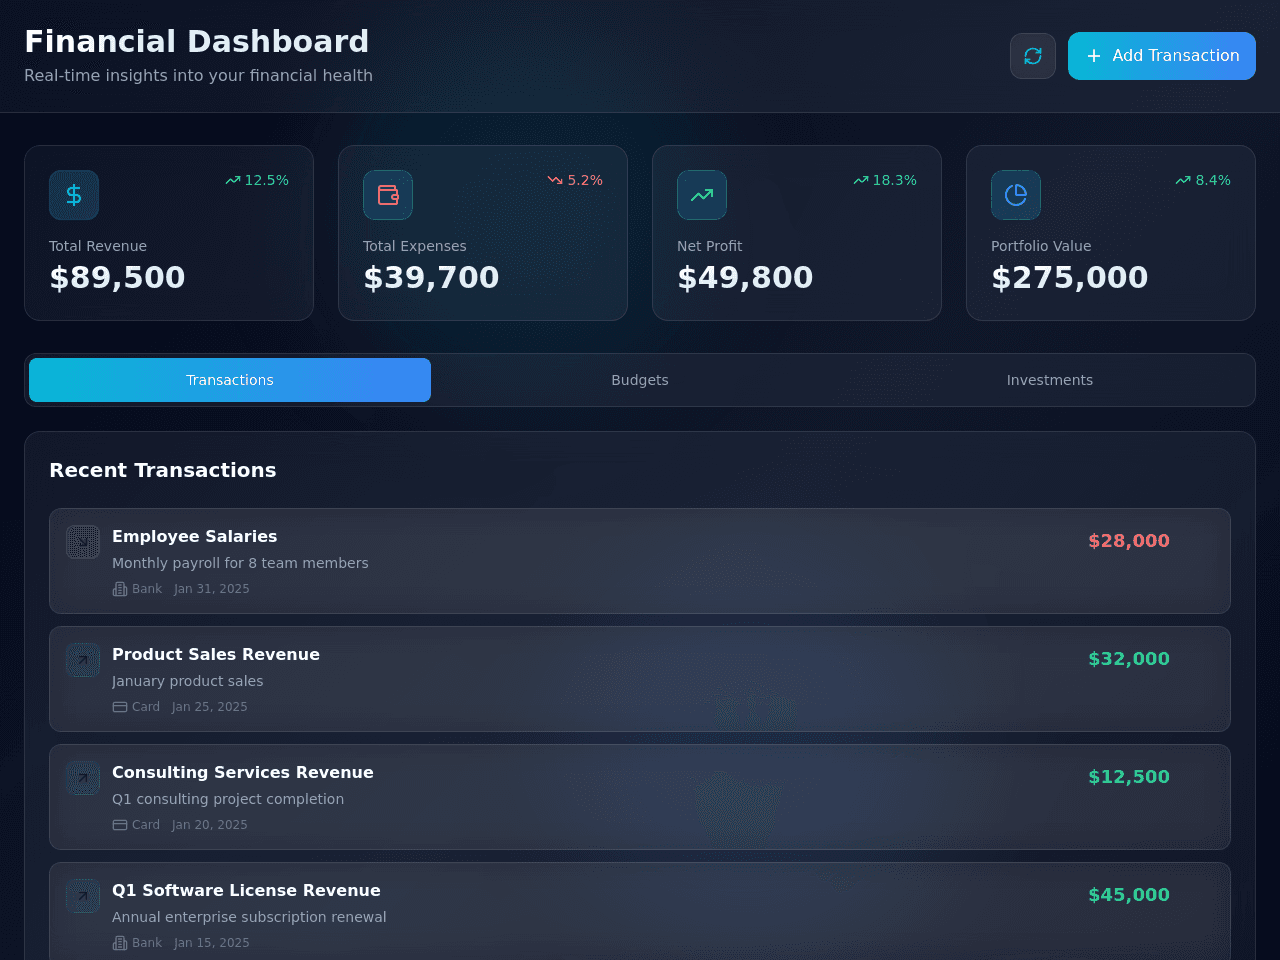The image size is (1280, 960).
Task: Click the 8.4% trend indicator
Action: tap(1203, 180)
